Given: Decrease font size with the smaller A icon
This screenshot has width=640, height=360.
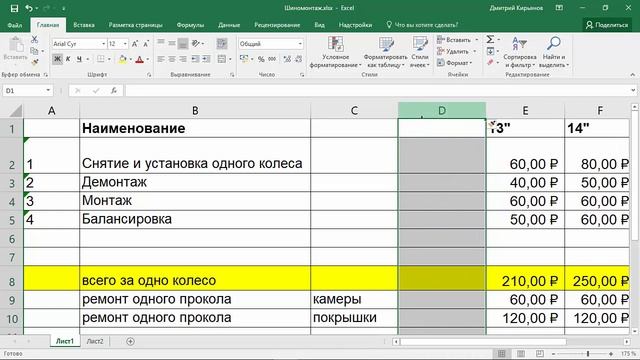Looking at the screenshot, I should coord(146,44).
